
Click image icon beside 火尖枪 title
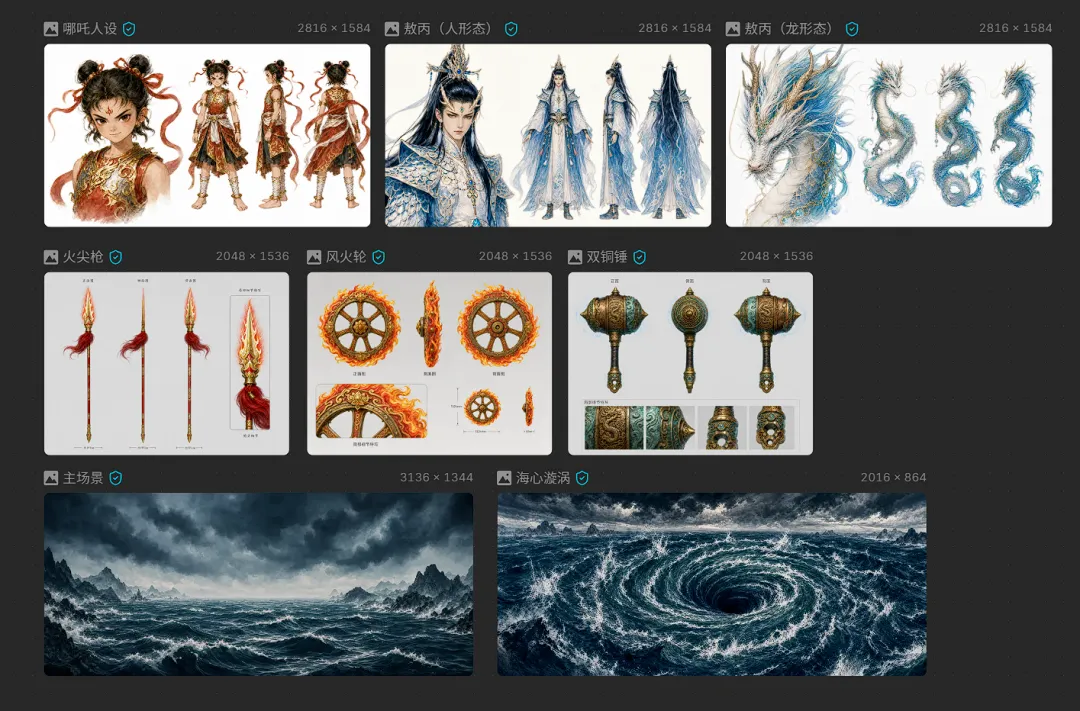pos(51,257)
